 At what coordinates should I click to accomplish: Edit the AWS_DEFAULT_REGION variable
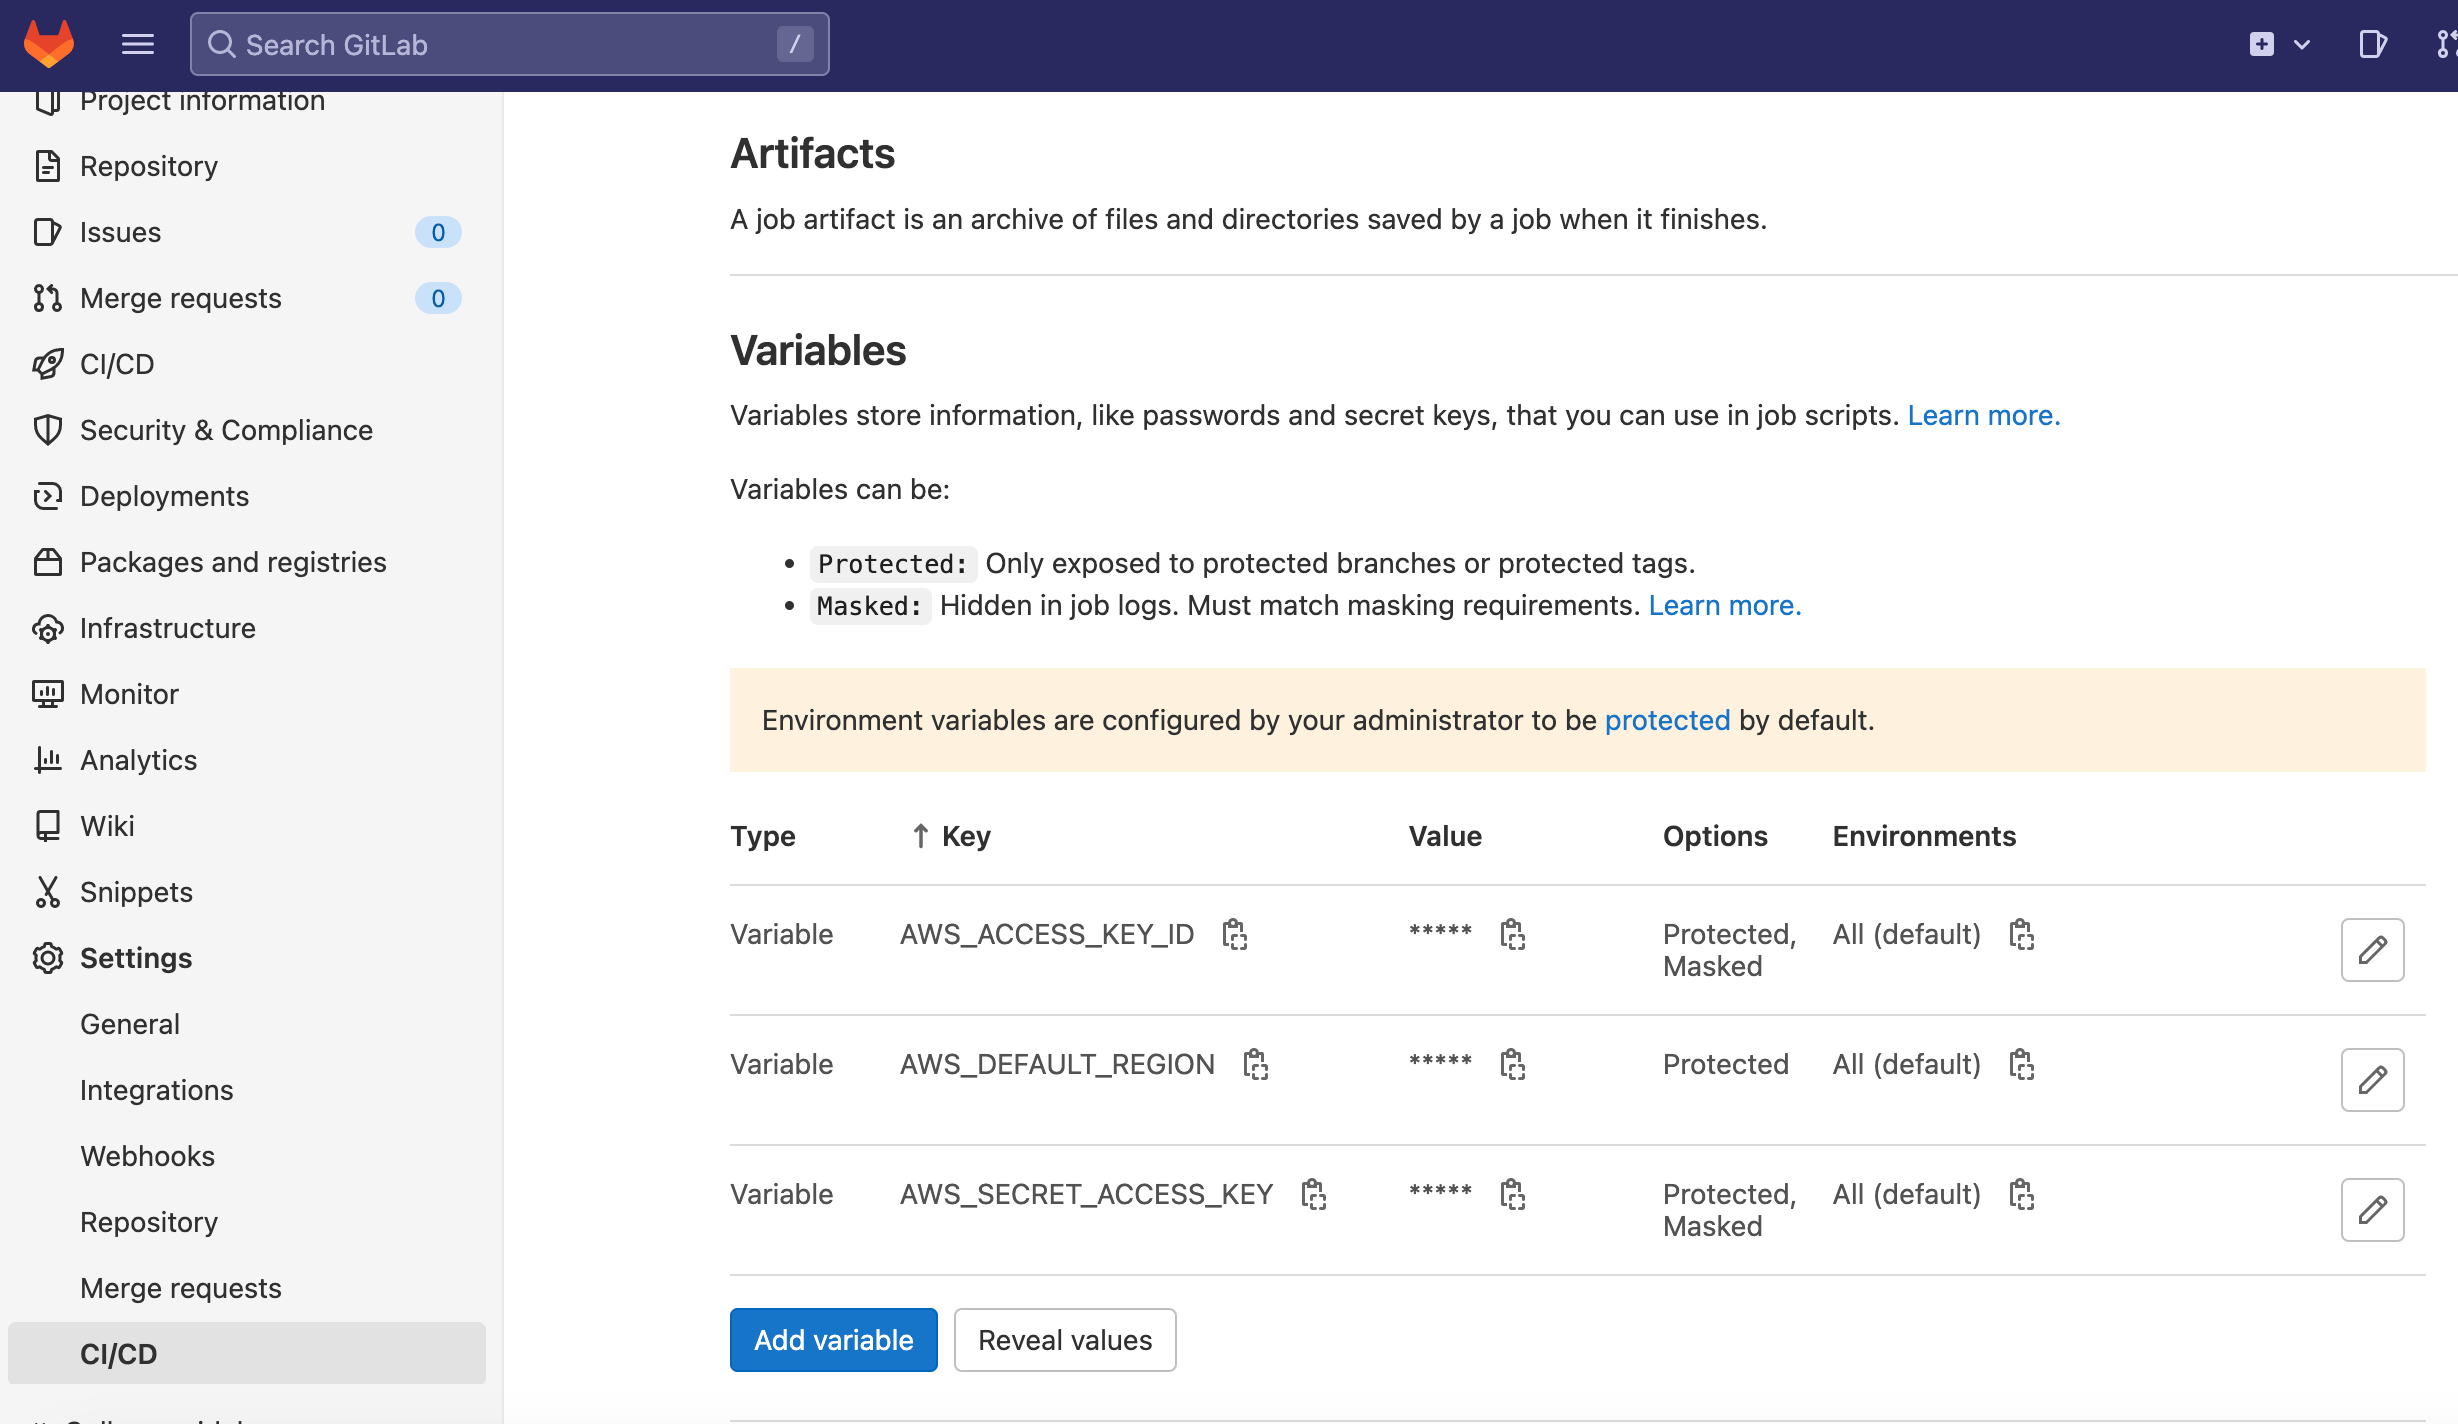click(2371, 1080)
